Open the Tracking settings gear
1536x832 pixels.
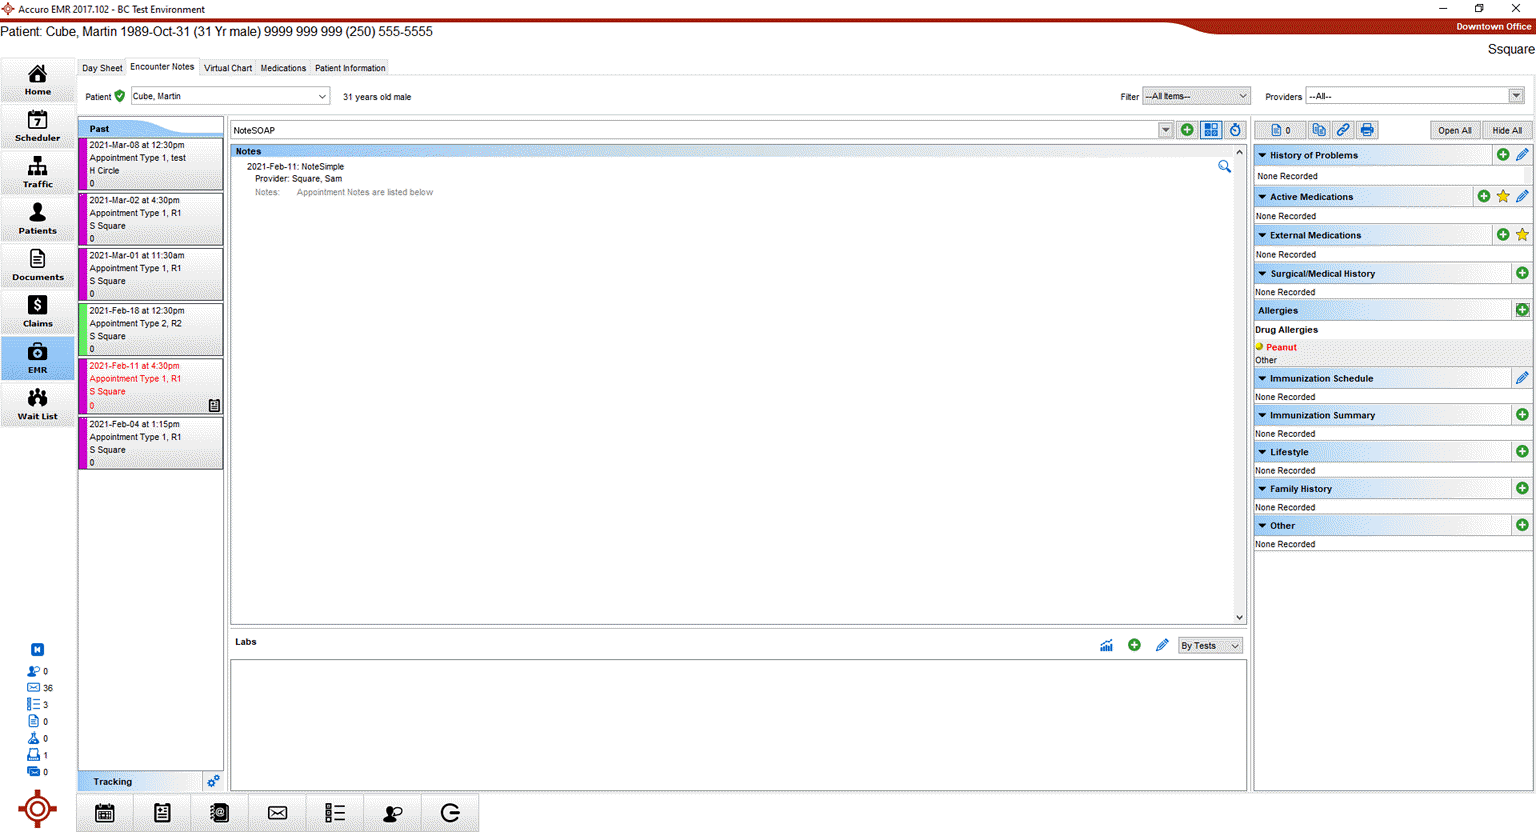(213, 781)
